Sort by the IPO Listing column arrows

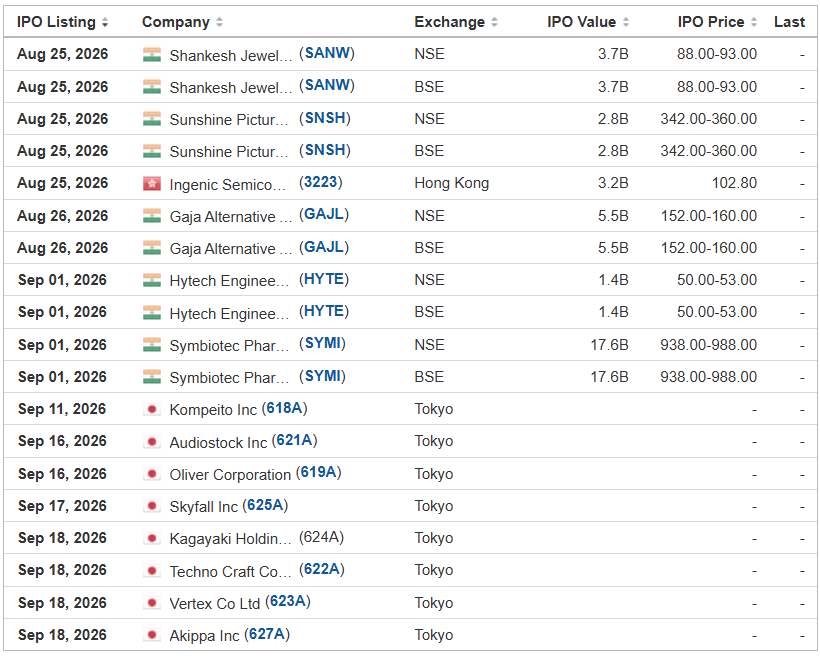pyautogui.click(x=105, y=22)
